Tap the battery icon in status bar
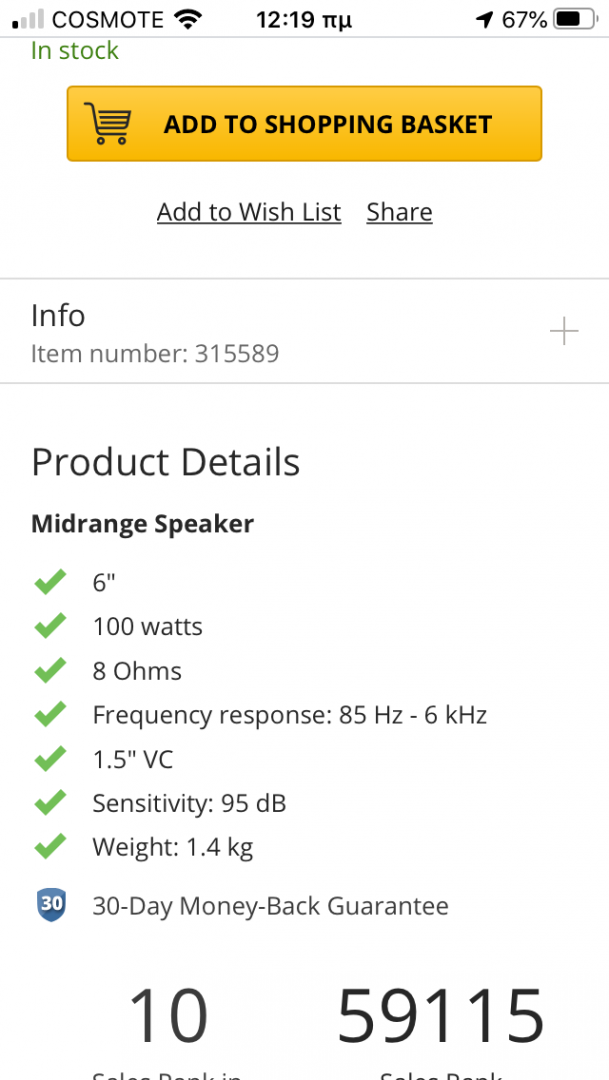Viewport: 609px width, 1080px height. (x=573, y=19)
